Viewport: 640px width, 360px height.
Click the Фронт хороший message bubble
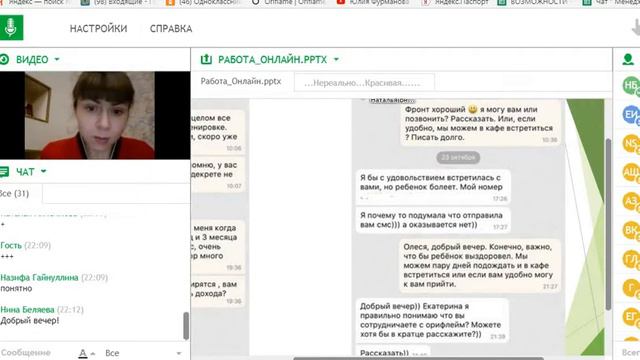click(x=480, y=123)
